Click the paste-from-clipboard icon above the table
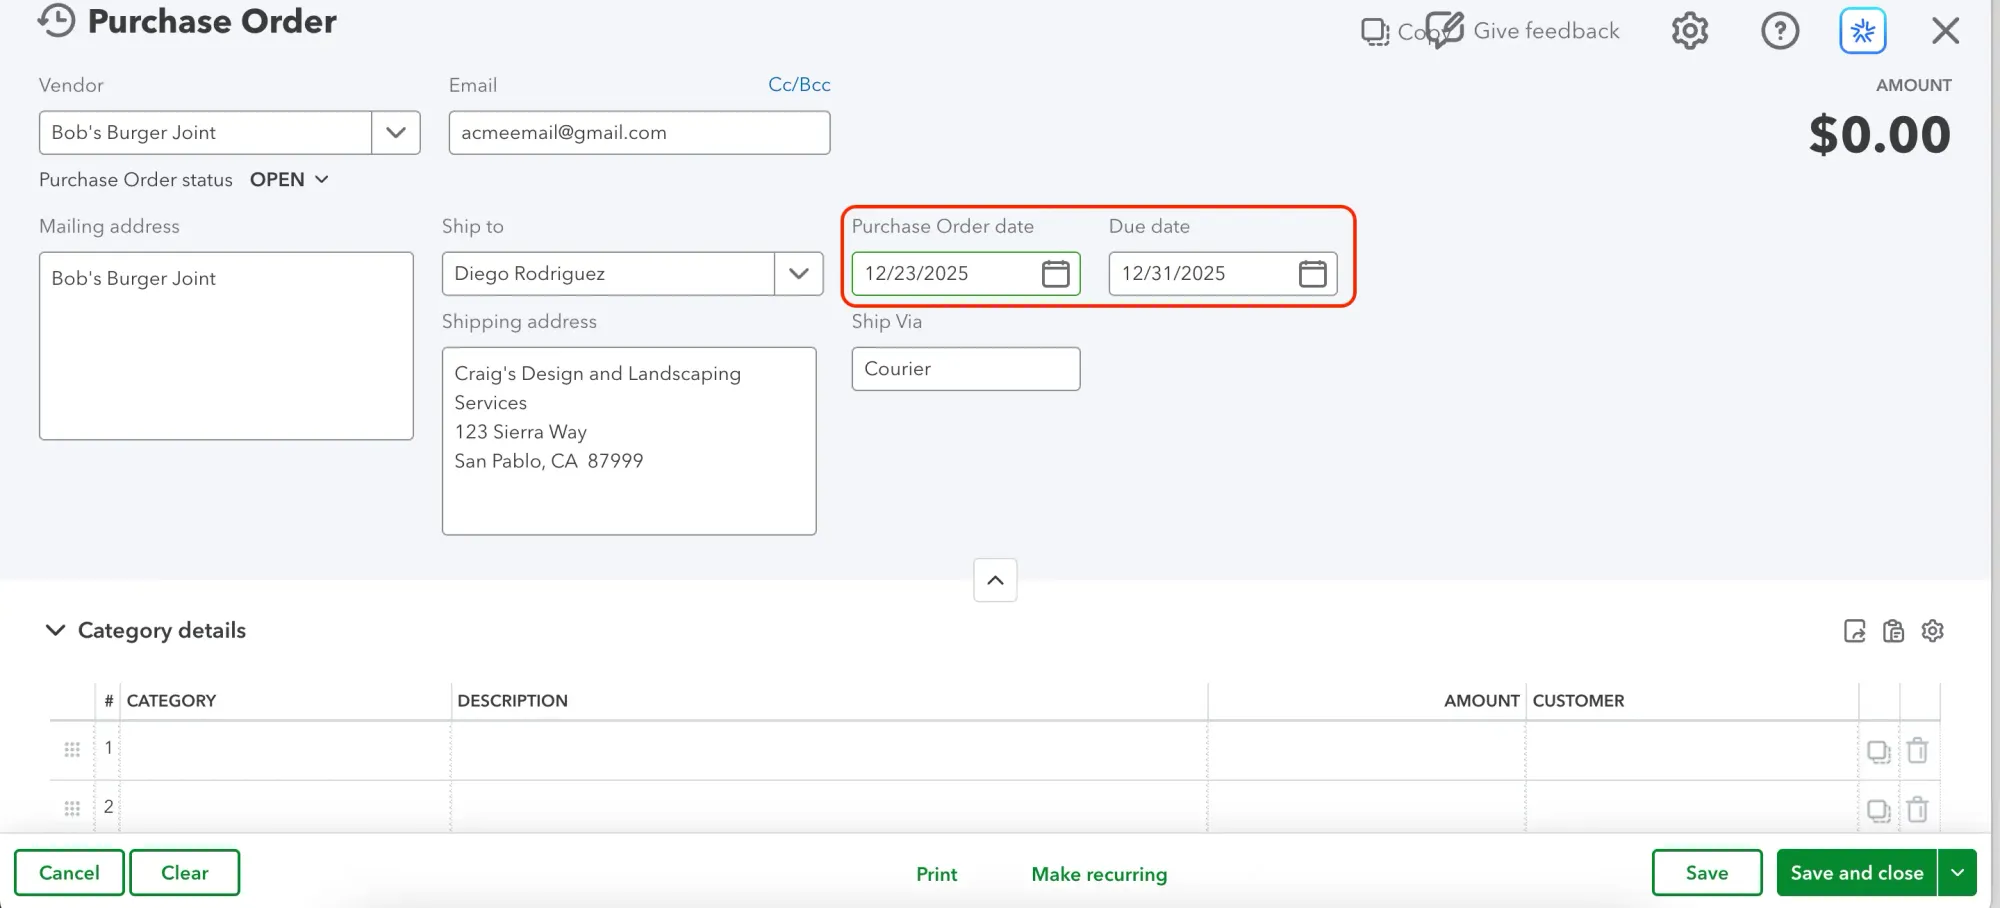2000x908 pixels. coord(1893,631)
